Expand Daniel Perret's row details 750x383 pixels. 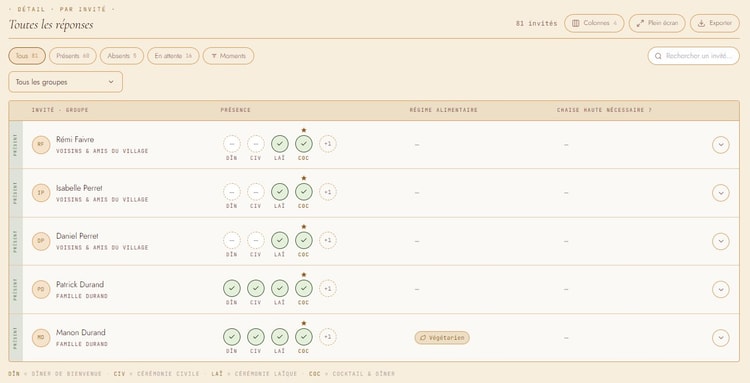720,241
